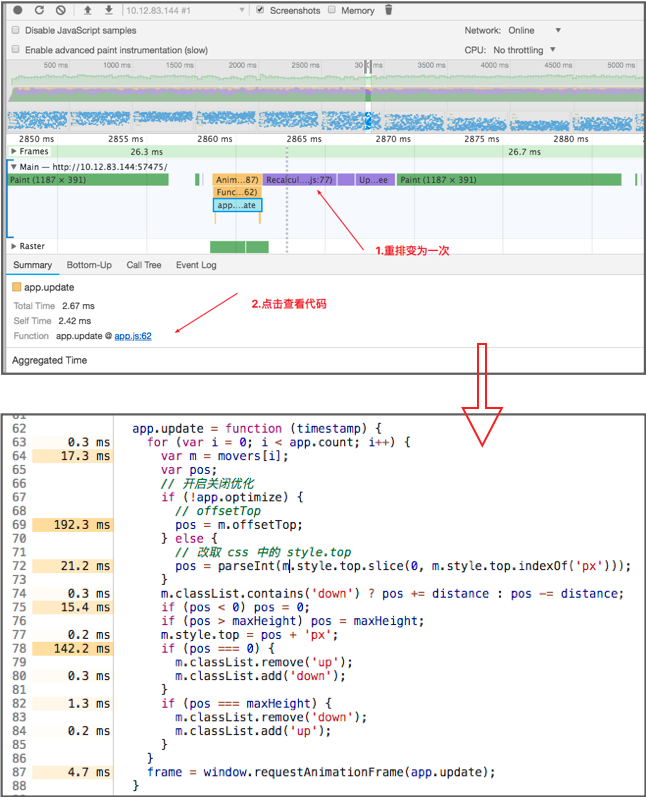Click the 17.3 ms timing on line 64
The height and width of the screenshot is (797, 646).
coord(85,456)
